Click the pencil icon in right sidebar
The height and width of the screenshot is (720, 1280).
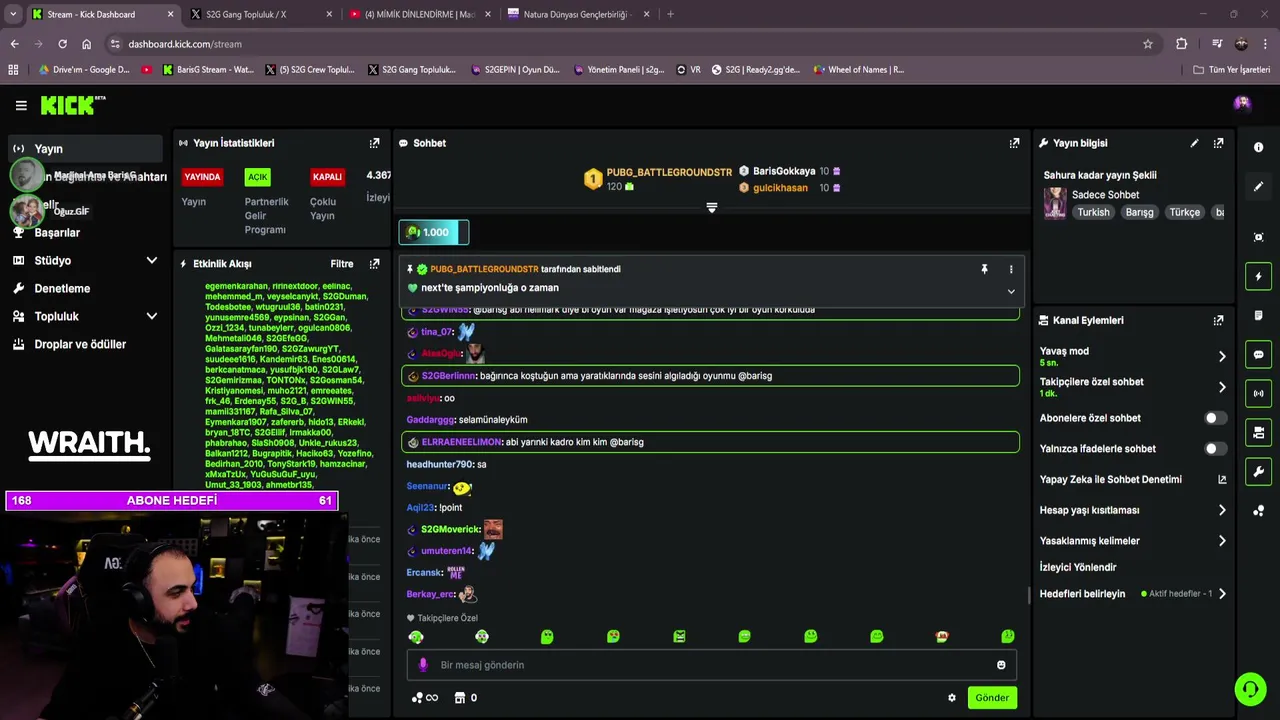[1258, 187]
